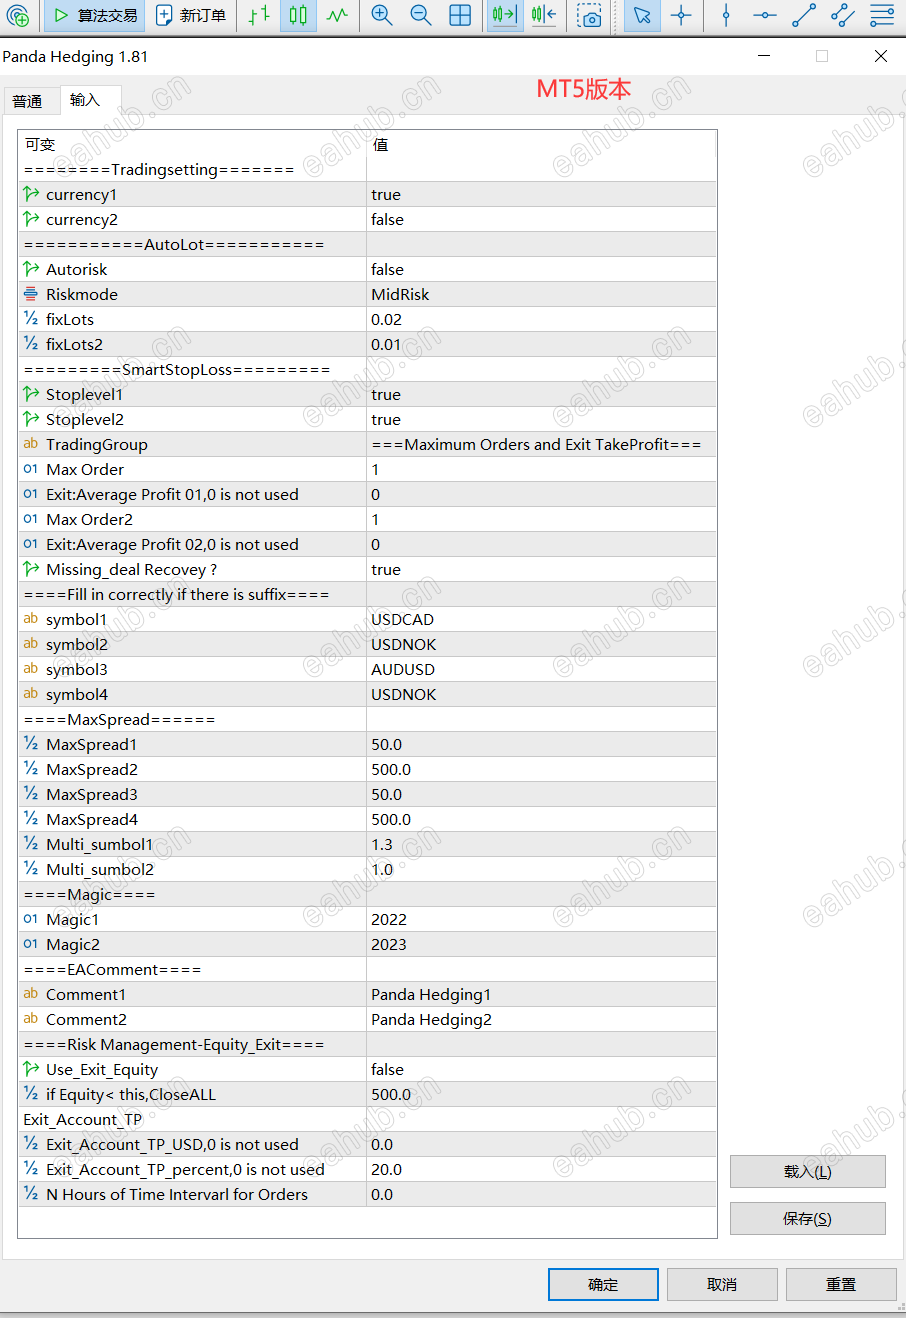Image resolution: width=906 pixels, height=1318 pixels.
Task: Edit Comment2 value Panda Hedging2
Action: [x=541, y=1020]
